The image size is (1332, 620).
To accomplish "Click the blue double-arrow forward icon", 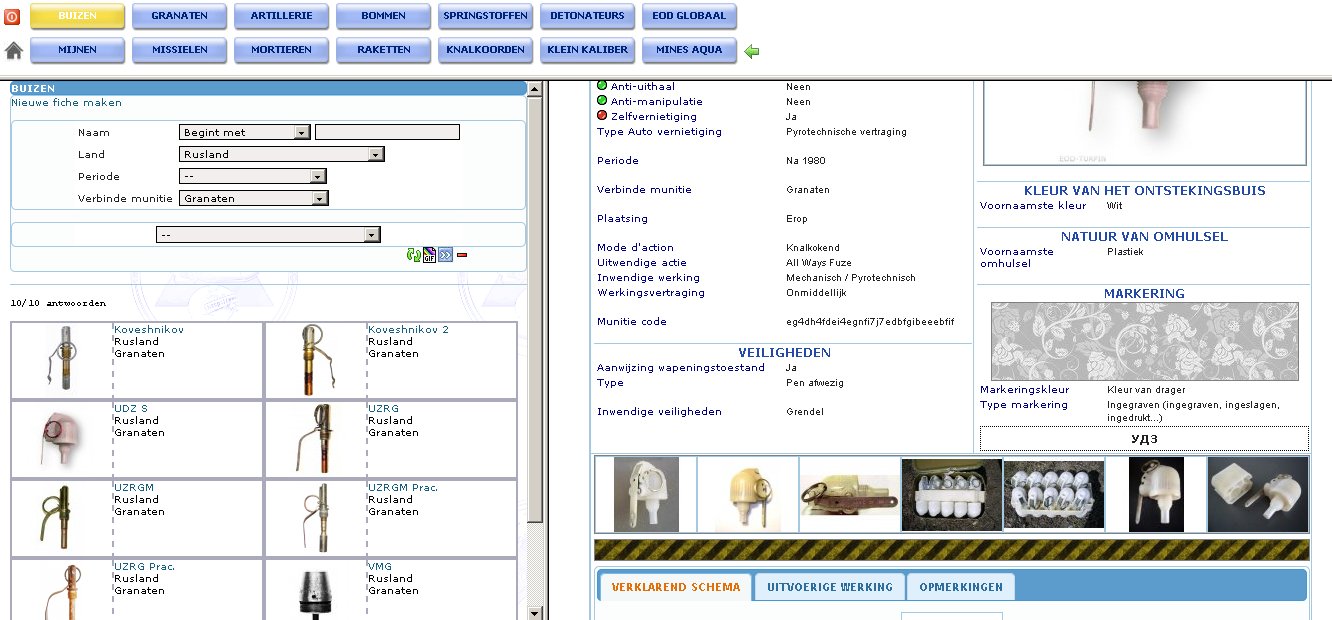I will [x=445, y=255].
